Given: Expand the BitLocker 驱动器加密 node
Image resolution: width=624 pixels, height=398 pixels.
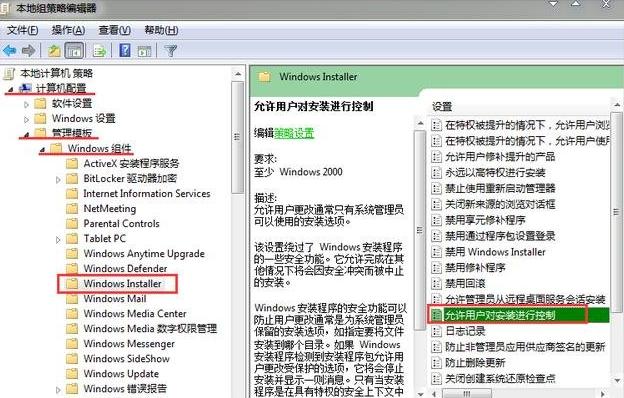Looking at the screenshot, I should point(58,180).
